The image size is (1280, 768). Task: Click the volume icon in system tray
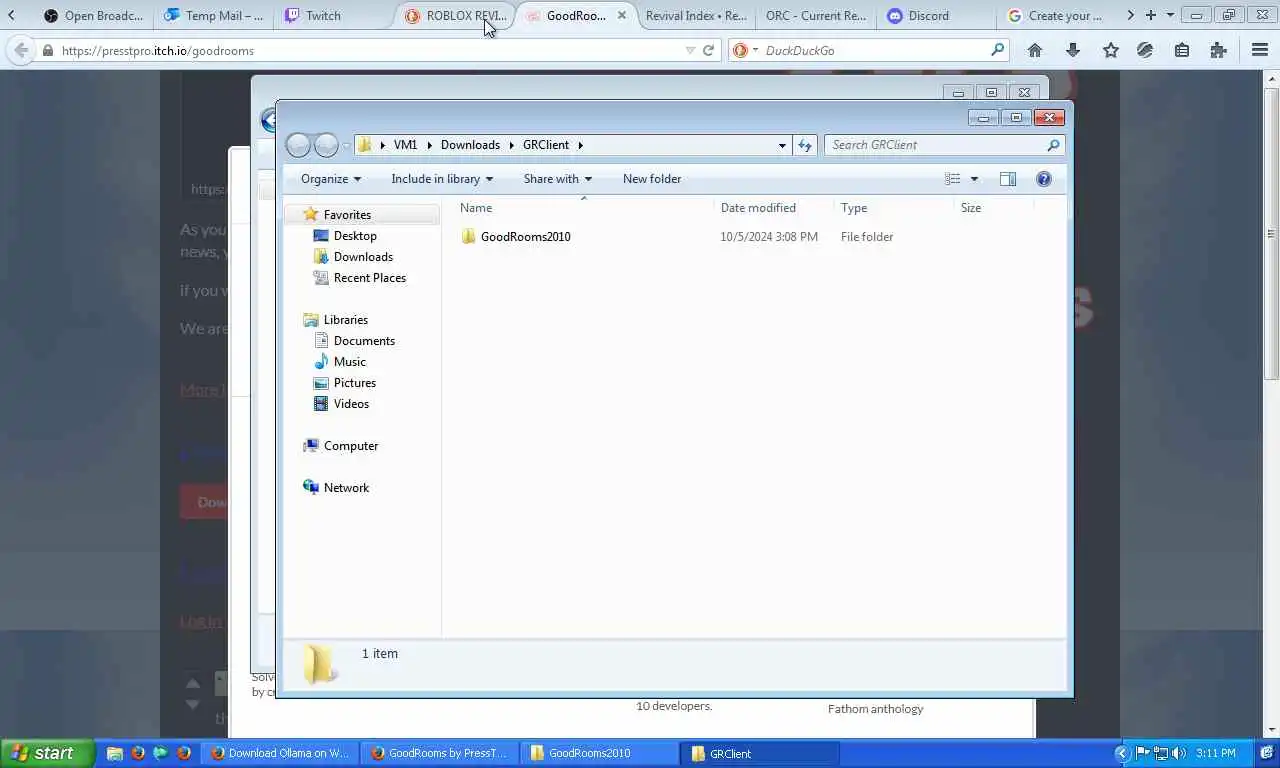(1179, 753)
